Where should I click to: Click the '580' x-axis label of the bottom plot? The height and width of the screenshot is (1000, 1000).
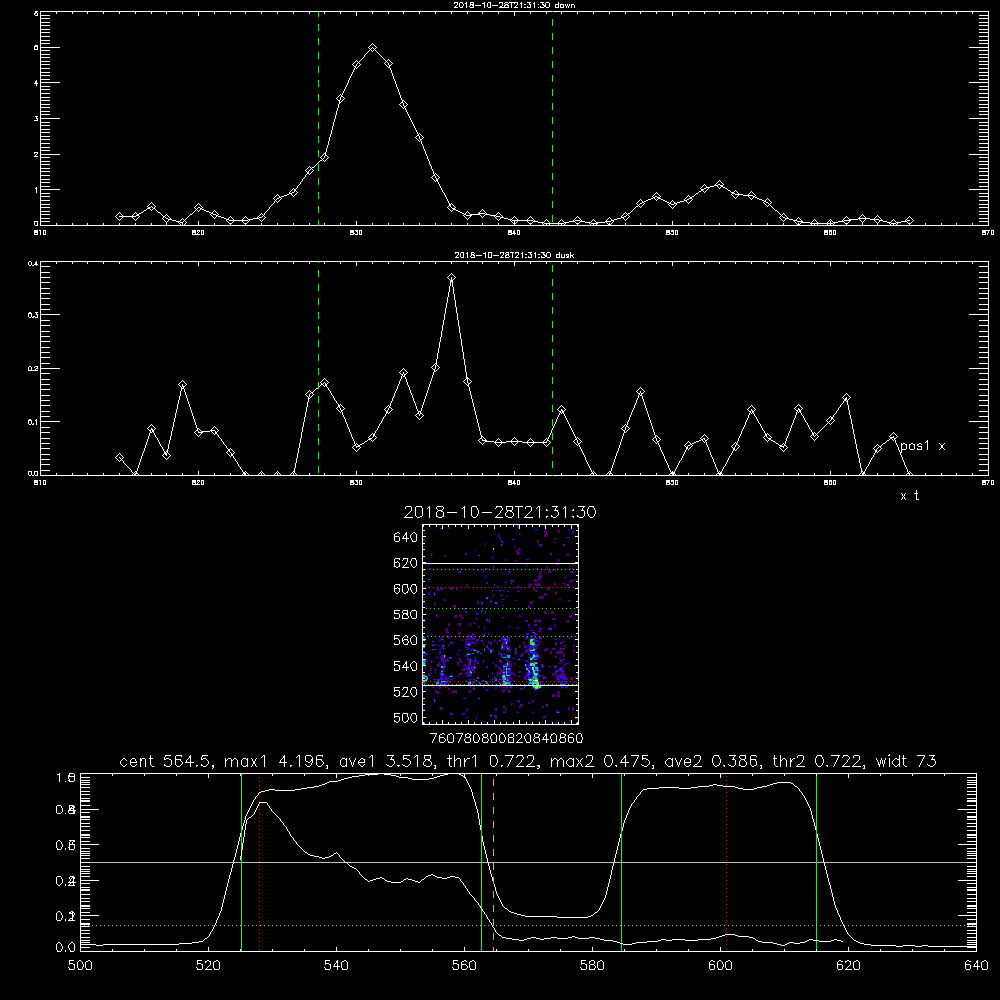coord(592,966)
